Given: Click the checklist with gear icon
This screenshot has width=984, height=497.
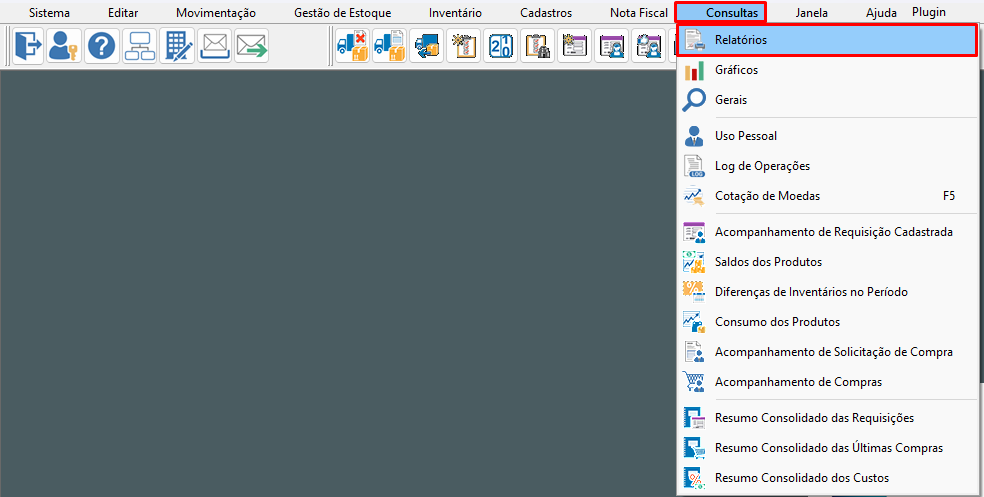Looking at the screenshot, I should coord(464,46).
